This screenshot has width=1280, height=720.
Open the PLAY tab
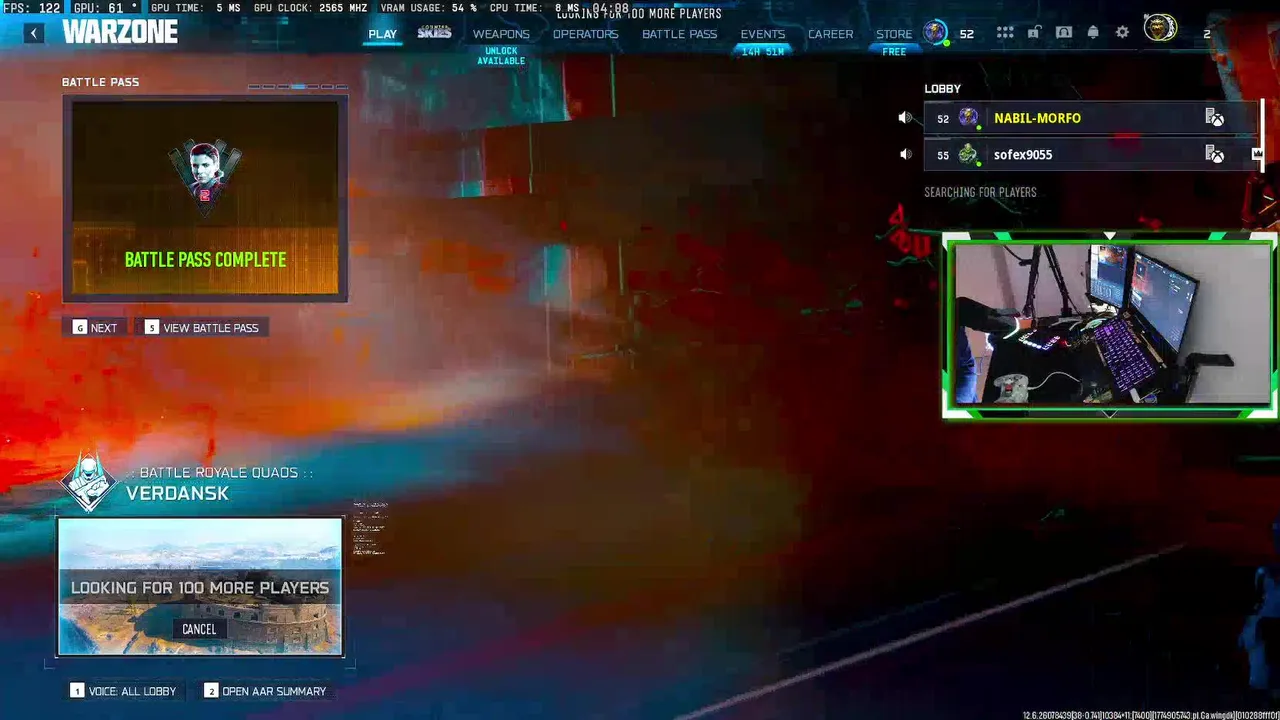[382, 34]
